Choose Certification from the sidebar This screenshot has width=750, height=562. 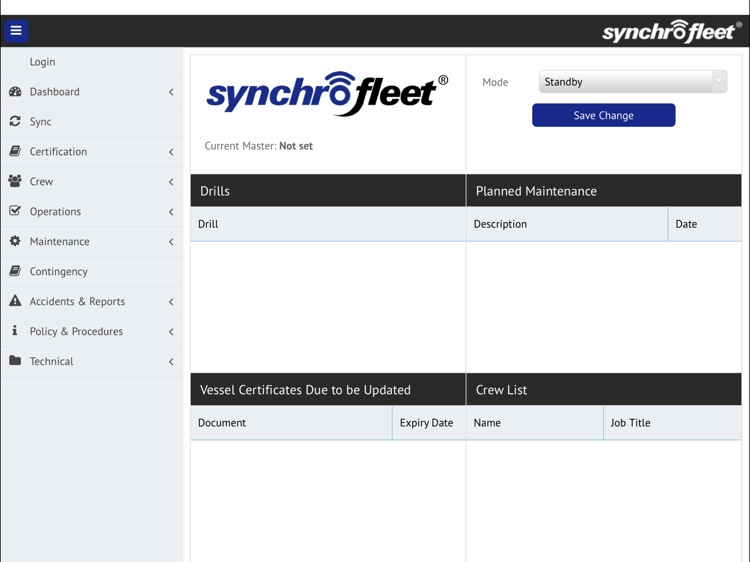click(92, 152)
